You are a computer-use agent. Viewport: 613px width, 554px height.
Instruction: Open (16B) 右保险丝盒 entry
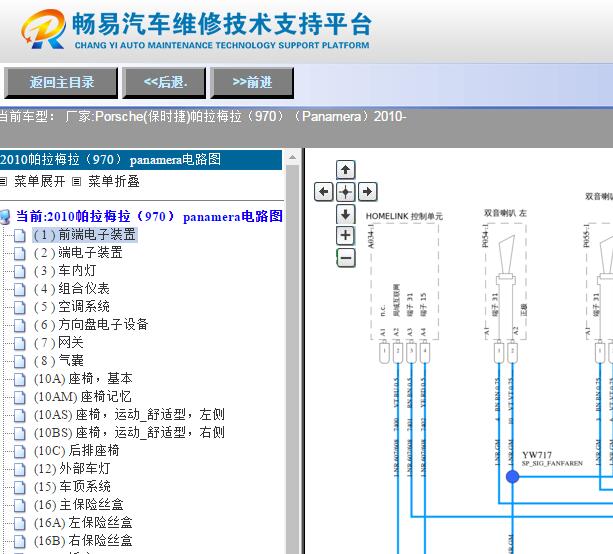pos(83,540)
